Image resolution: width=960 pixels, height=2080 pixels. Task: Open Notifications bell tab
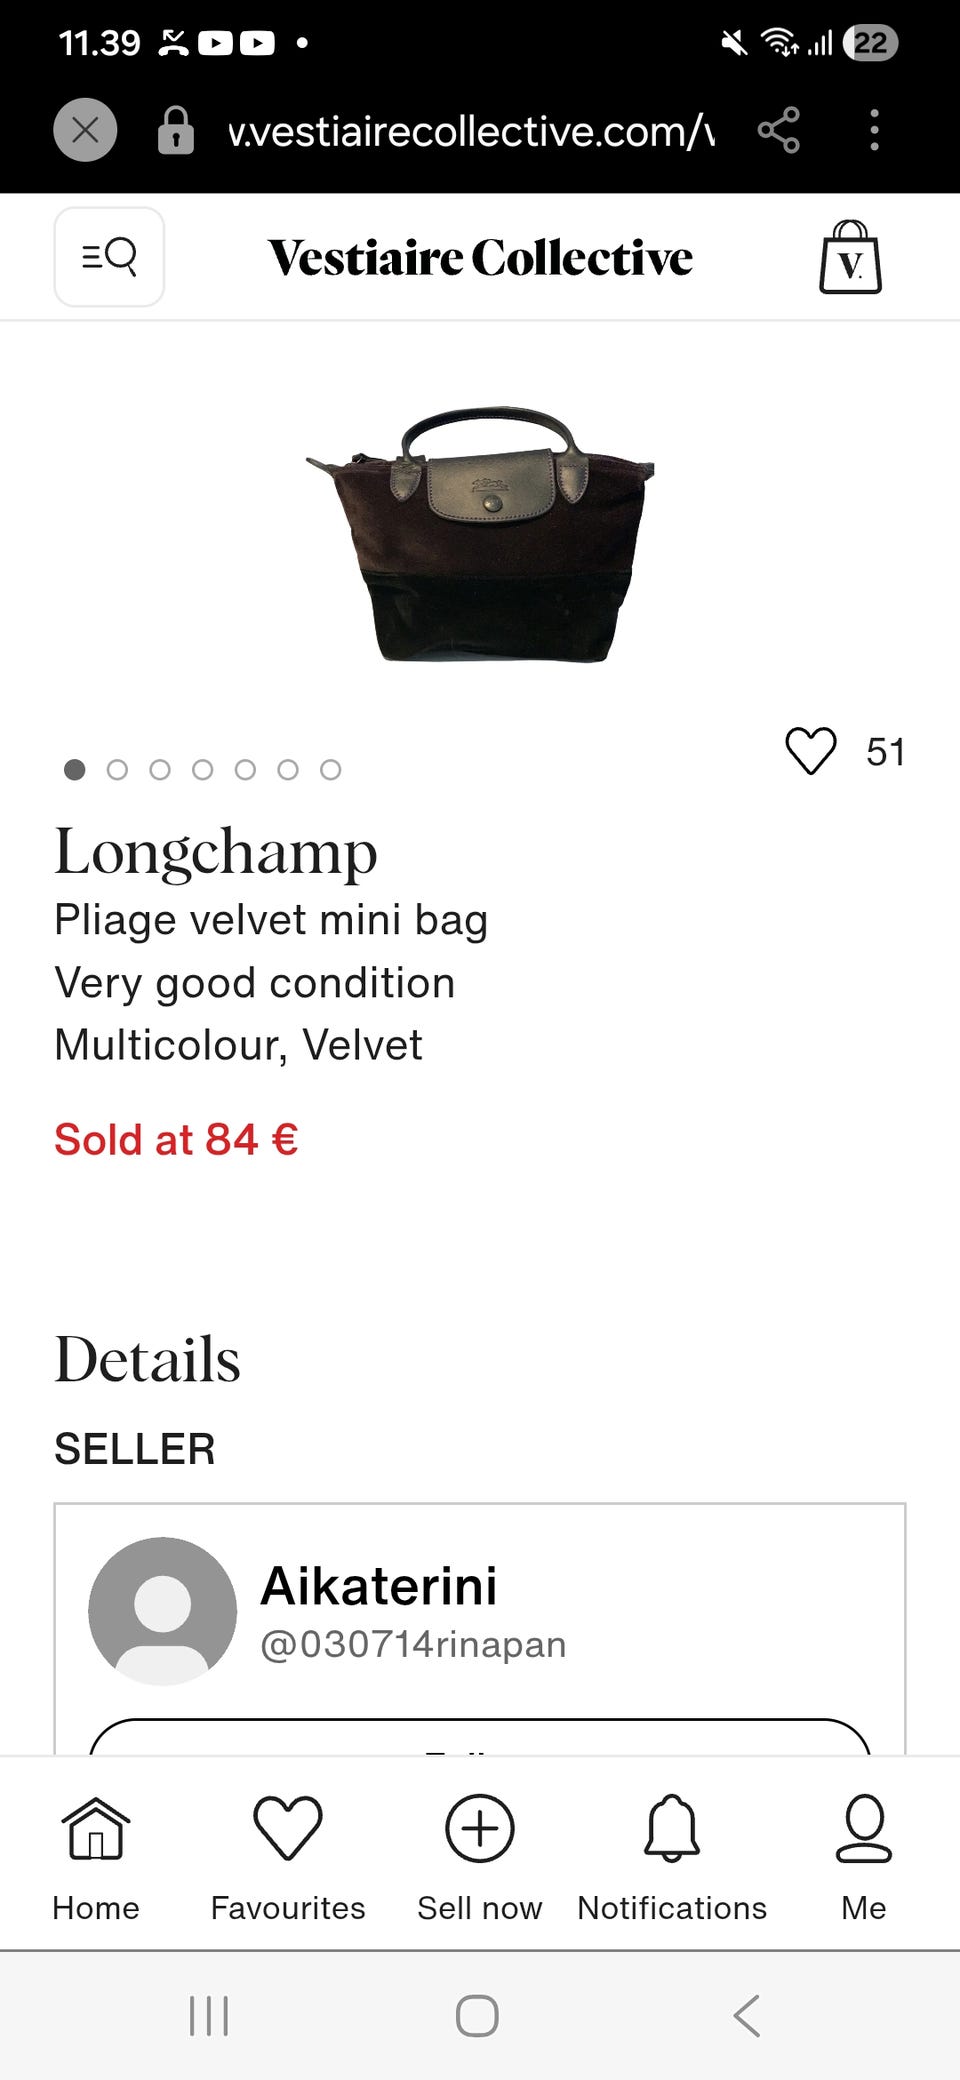click(x=672, y=1857)
